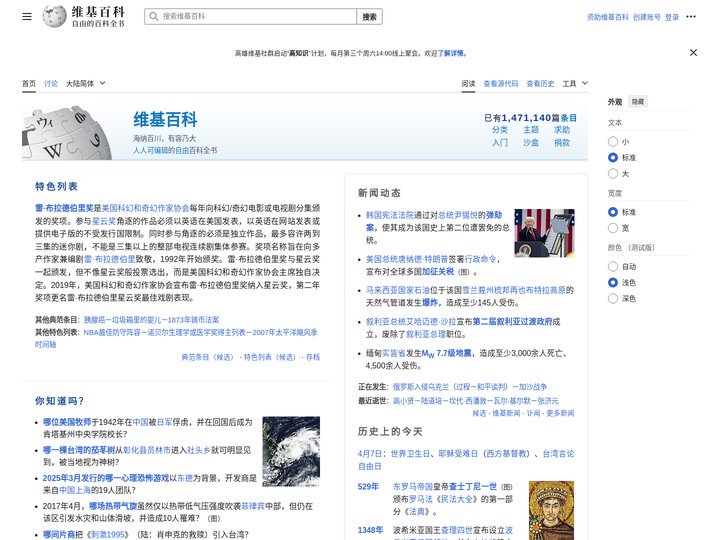Screen dimensions: 720x540
Task: Open 查士丁尼一世 emperor link
Action: click(x=473, y=486)
